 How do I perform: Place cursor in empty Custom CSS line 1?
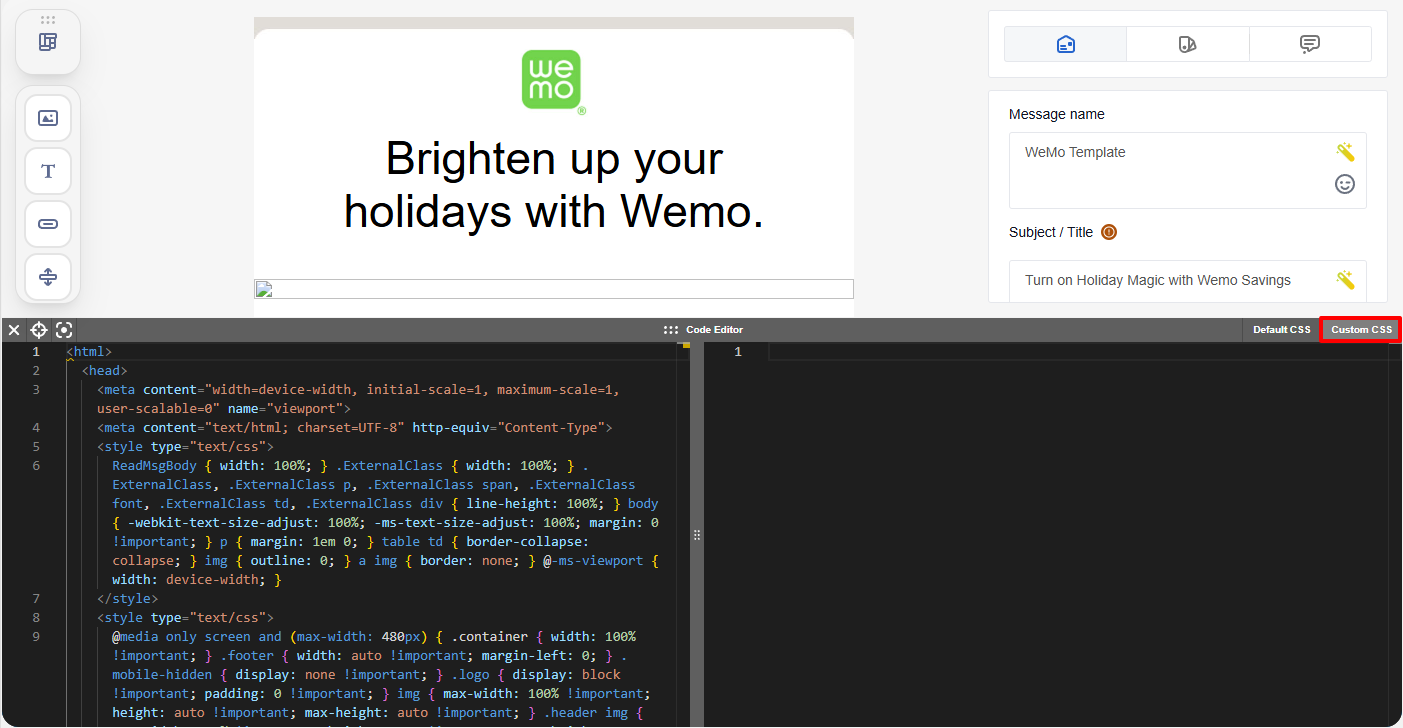point(1078,352)
